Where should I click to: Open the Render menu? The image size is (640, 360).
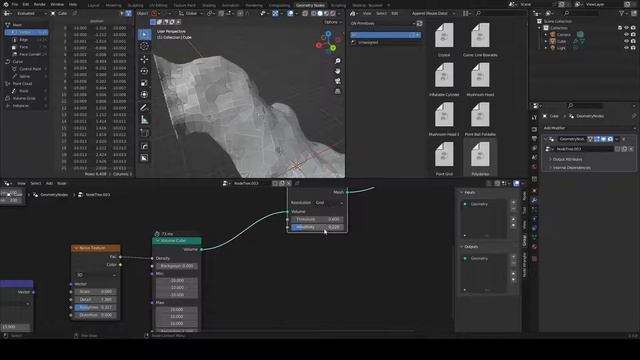click(x=40, y=4)
